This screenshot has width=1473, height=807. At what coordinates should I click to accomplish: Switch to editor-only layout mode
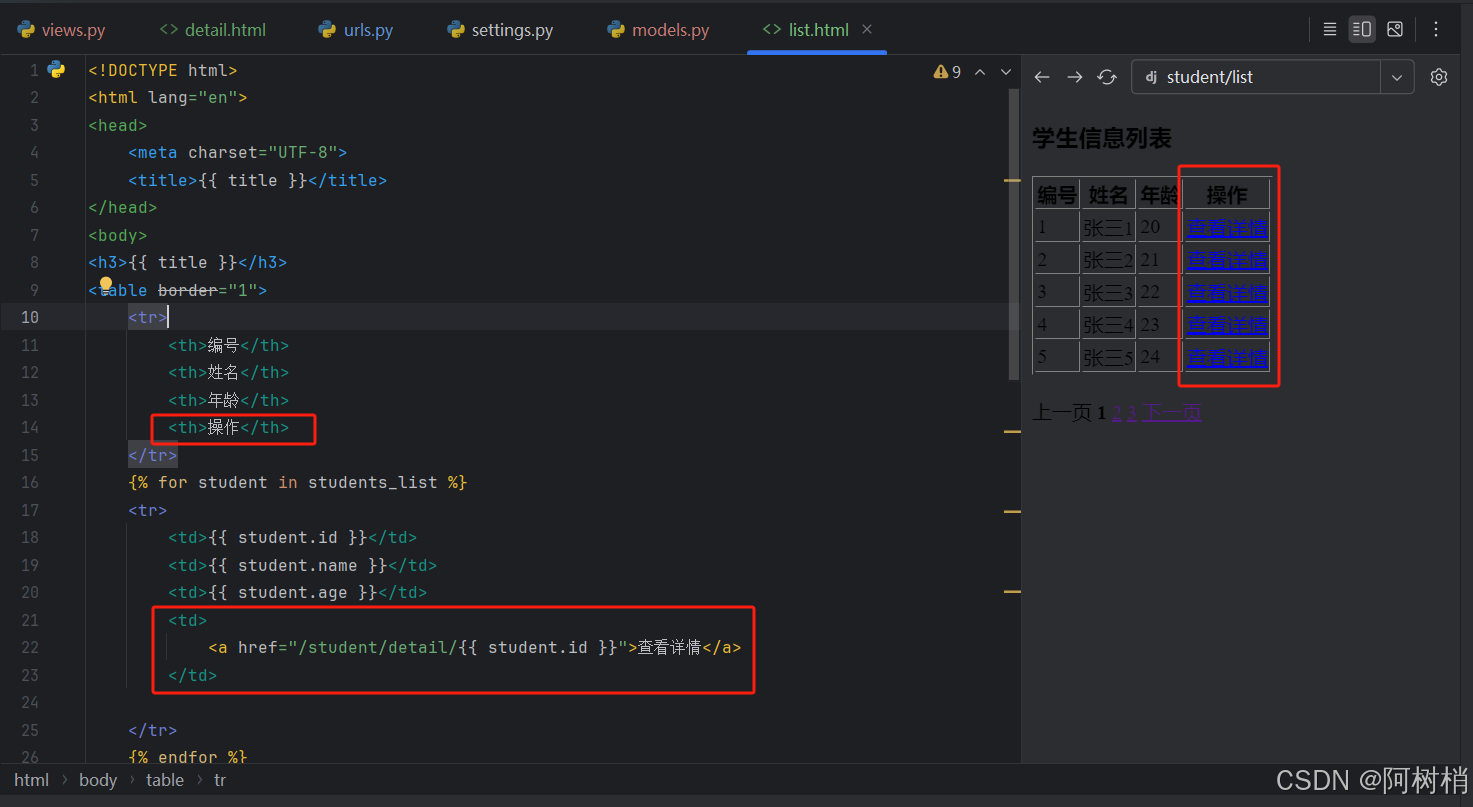(1329, 29)
